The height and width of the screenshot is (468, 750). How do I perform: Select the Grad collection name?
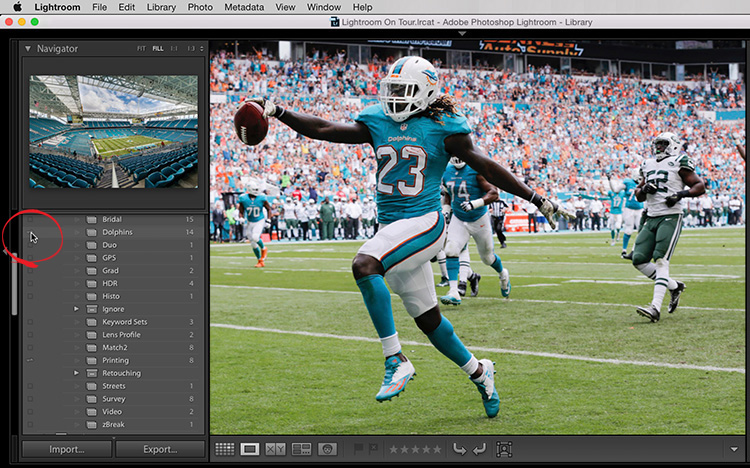pyautogui.click(x=110, y=271)
